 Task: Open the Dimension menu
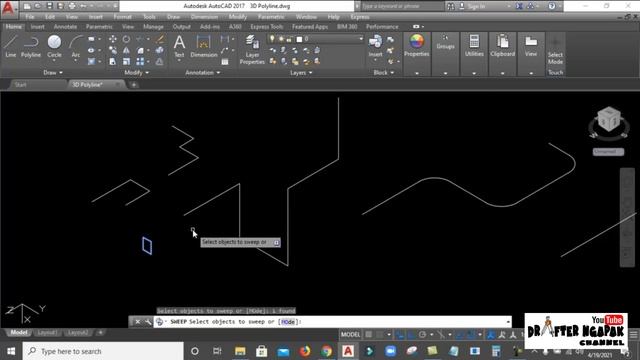204,17
